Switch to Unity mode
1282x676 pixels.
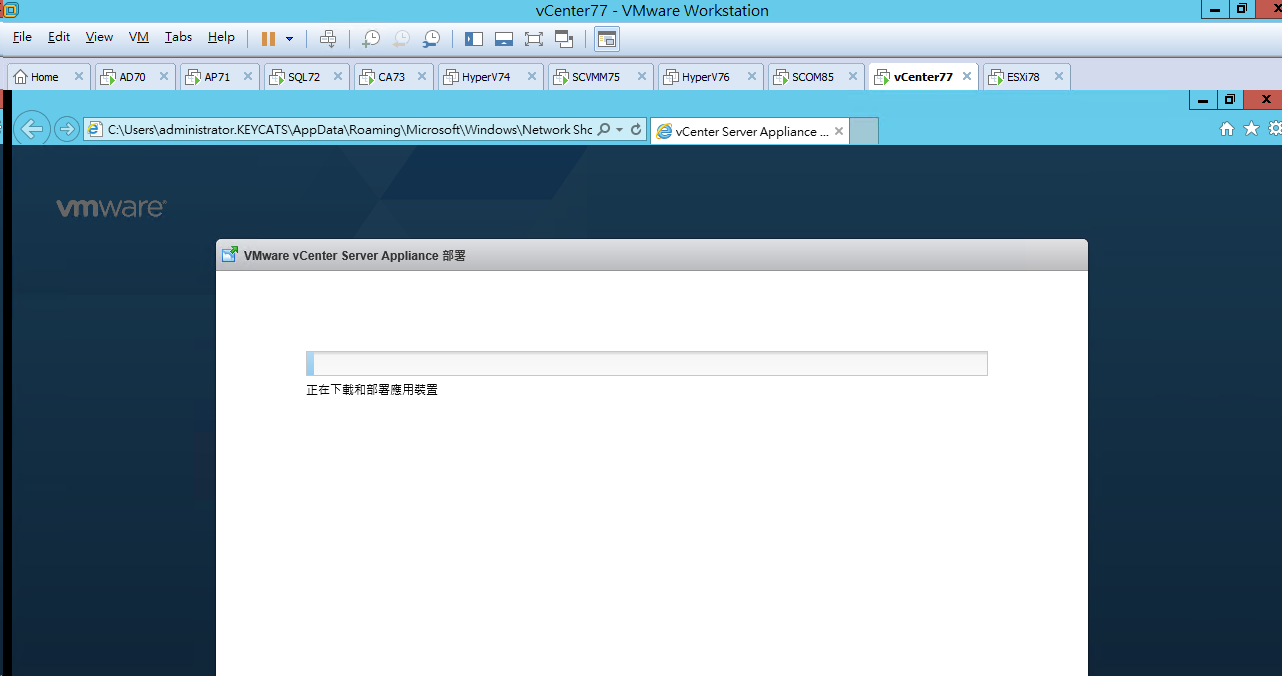click(564, 39)
